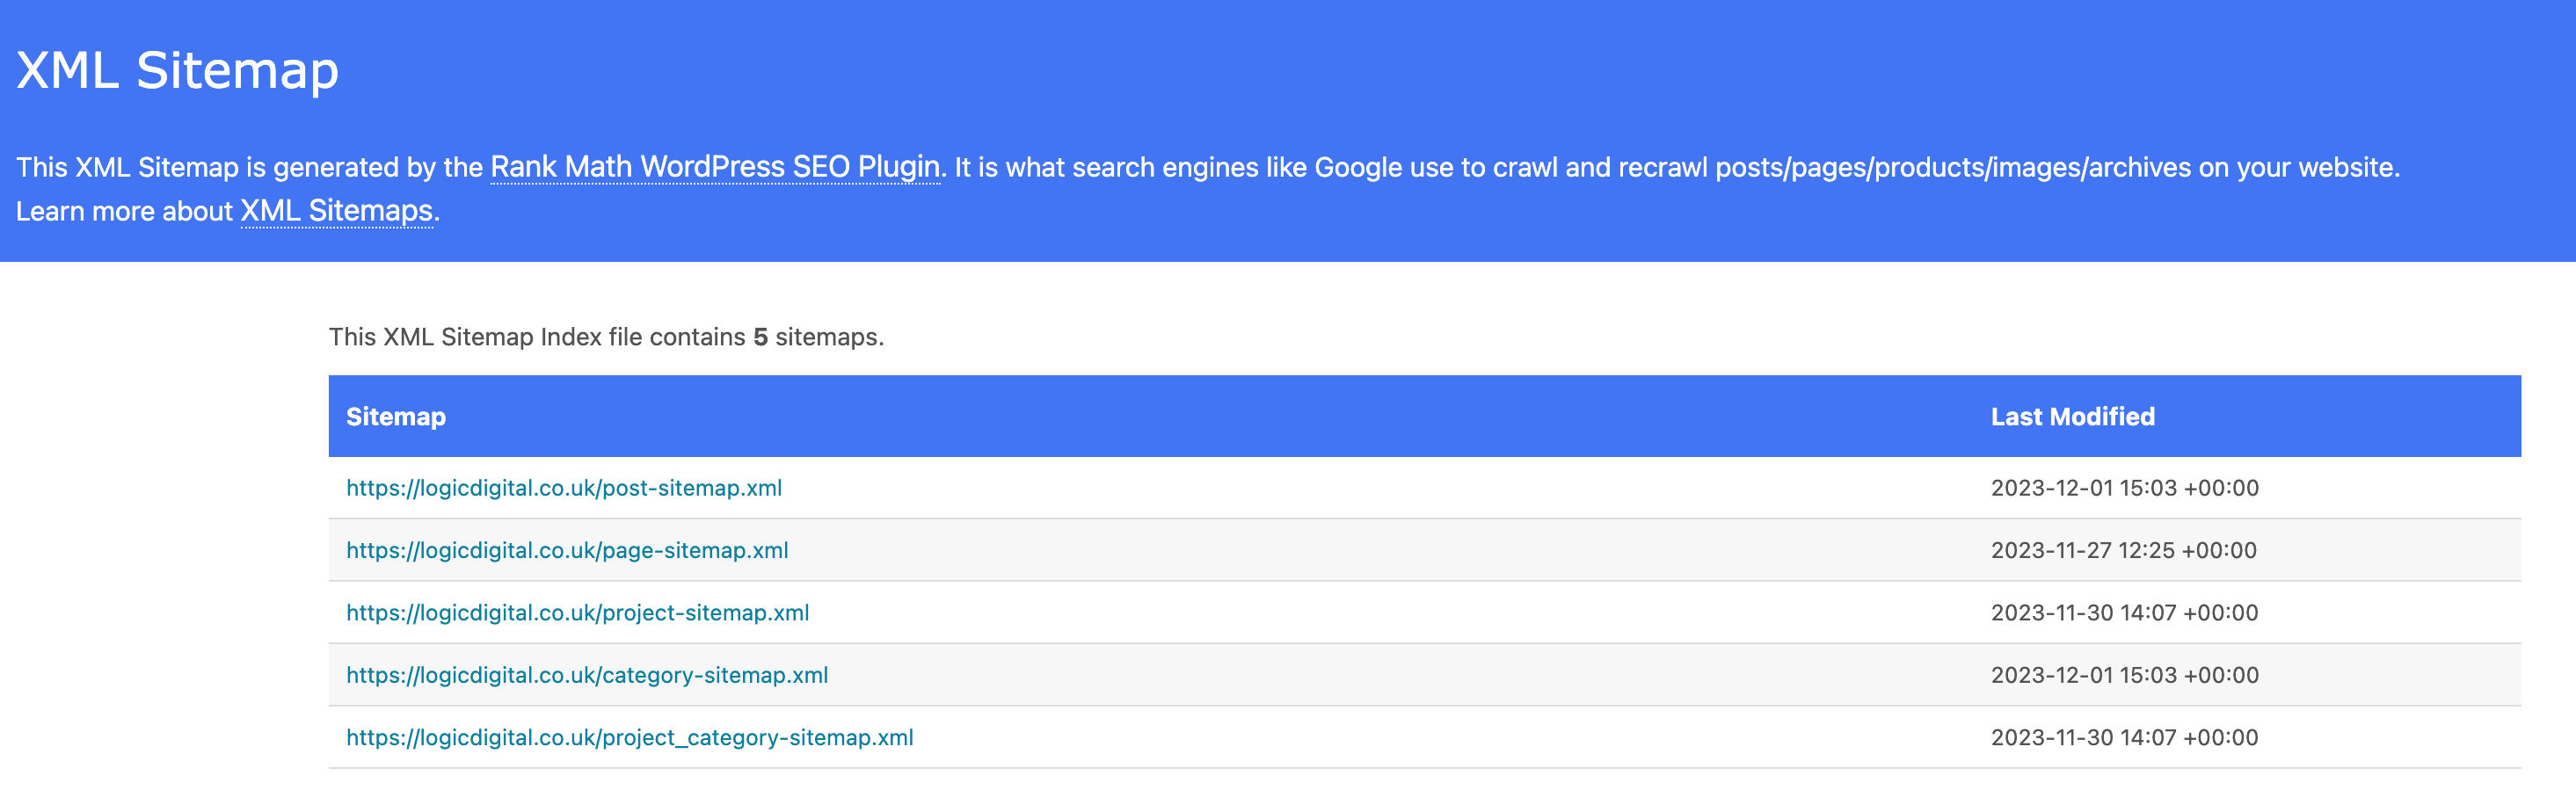Select the last modified date for category-sitemap

click(x=2124, y=675)
